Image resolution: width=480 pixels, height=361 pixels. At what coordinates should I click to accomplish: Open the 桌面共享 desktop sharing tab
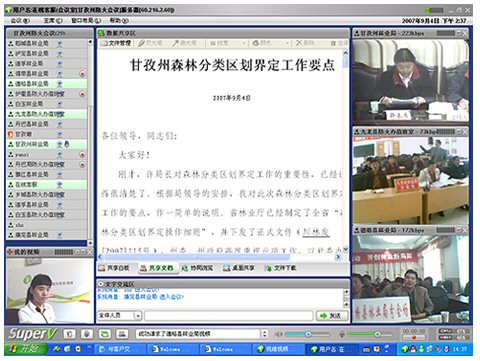[x=239, y=268]
